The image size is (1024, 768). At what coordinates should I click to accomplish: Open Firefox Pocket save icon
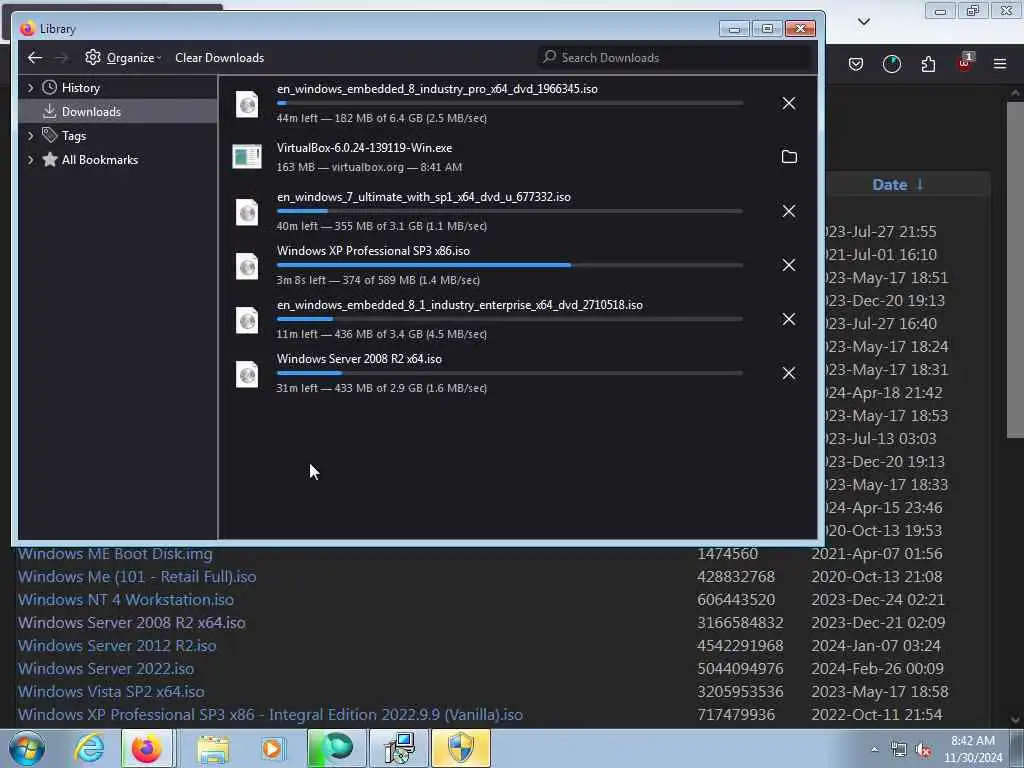[x=856, y=64]
